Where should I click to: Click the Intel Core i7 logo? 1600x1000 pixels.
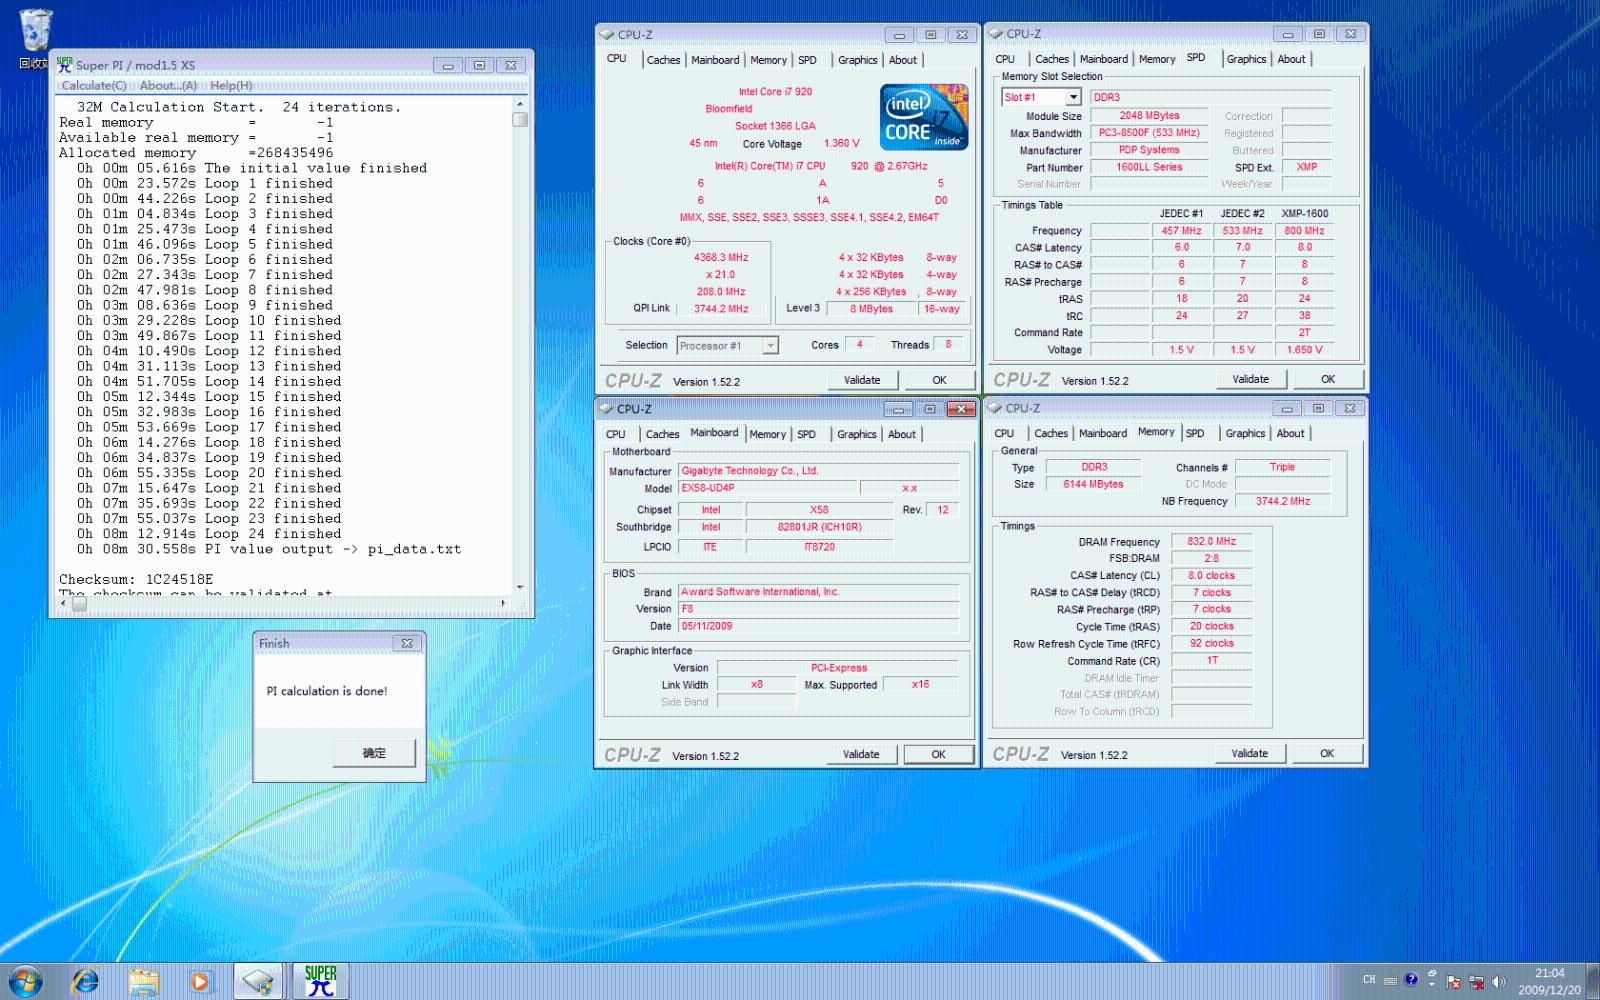pos(924,117)
